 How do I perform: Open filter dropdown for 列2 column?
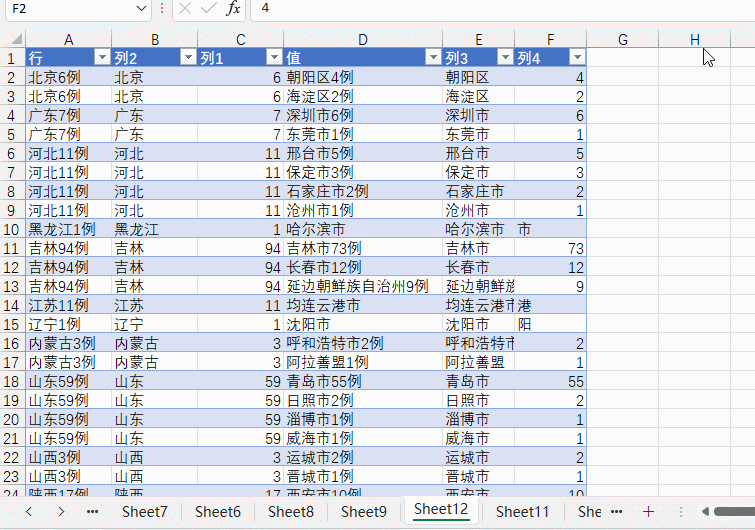(188, 58)
